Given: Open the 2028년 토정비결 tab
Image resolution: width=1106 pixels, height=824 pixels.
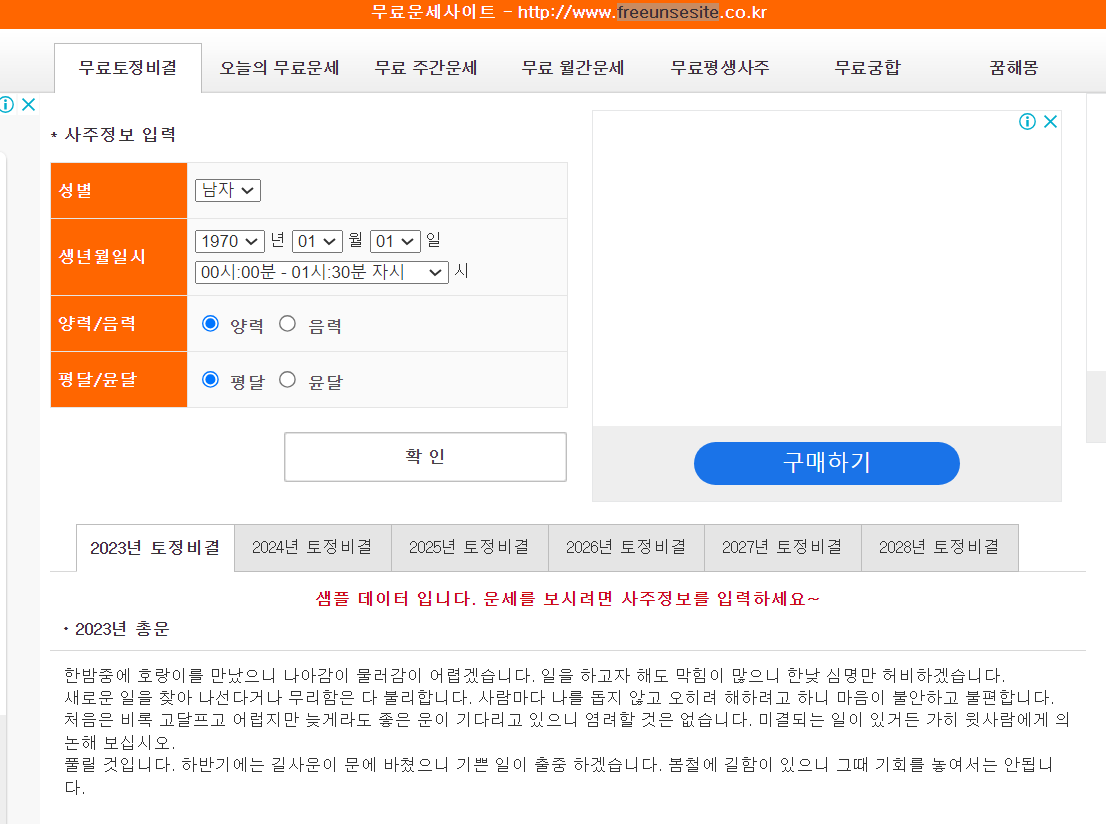Looking at the screenshot, I should [939, 547].
